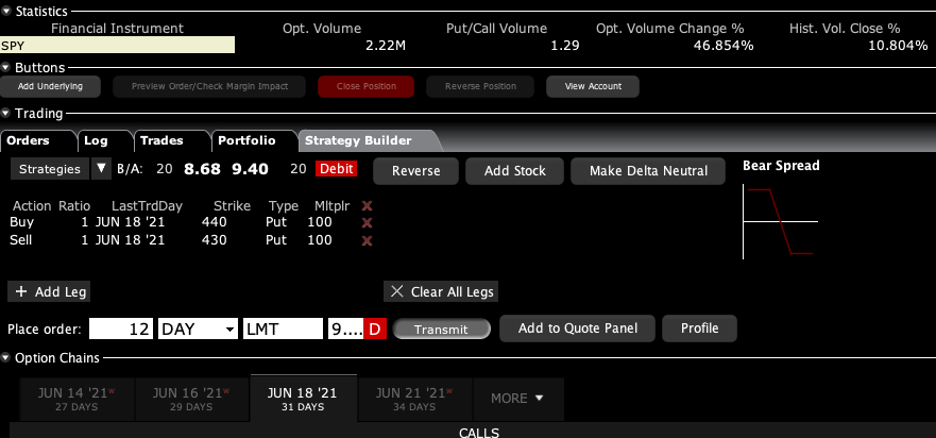Click the red Close Position button
936x438 pixels.
[x=366, y=87]
